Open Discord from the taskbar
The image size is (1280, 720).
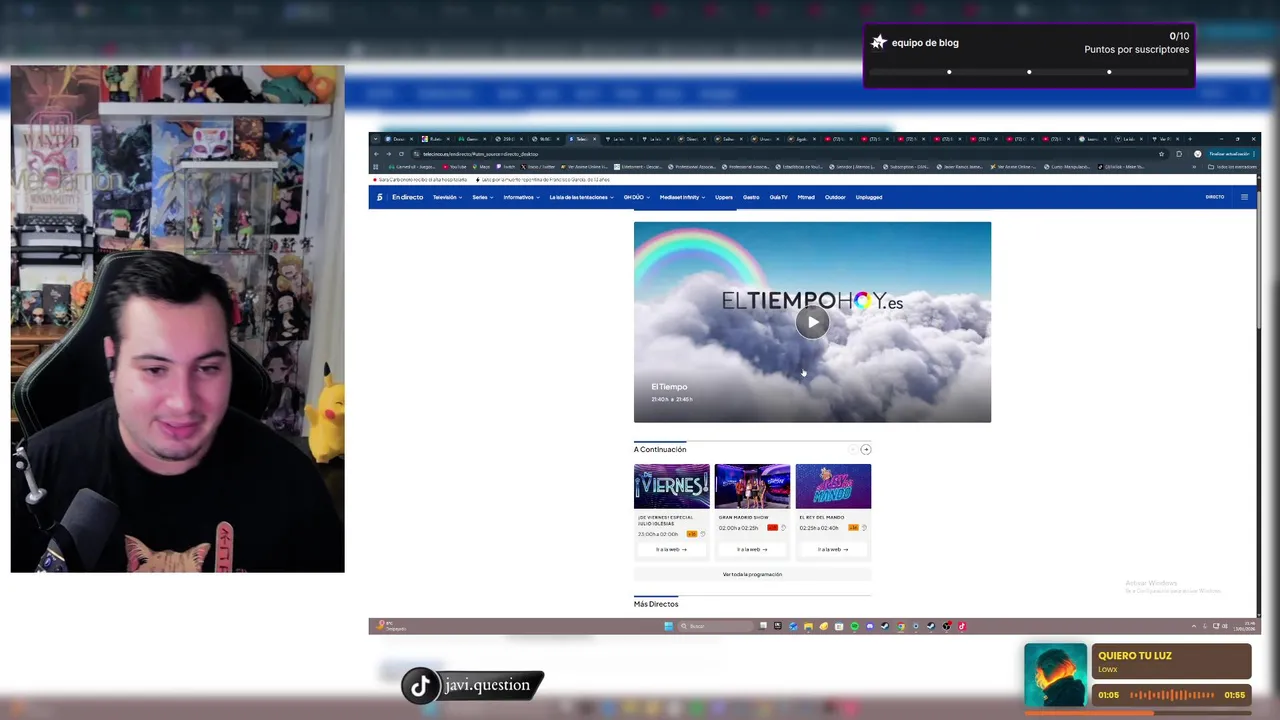[870, 626]
